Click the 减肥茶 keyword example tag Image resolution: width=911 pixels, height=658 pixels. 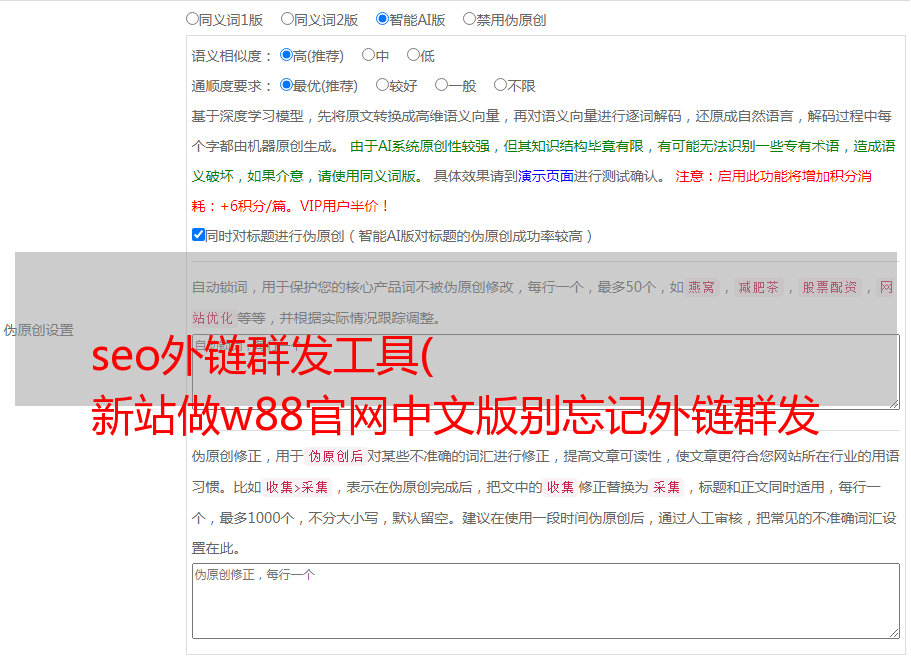[759, 287]
